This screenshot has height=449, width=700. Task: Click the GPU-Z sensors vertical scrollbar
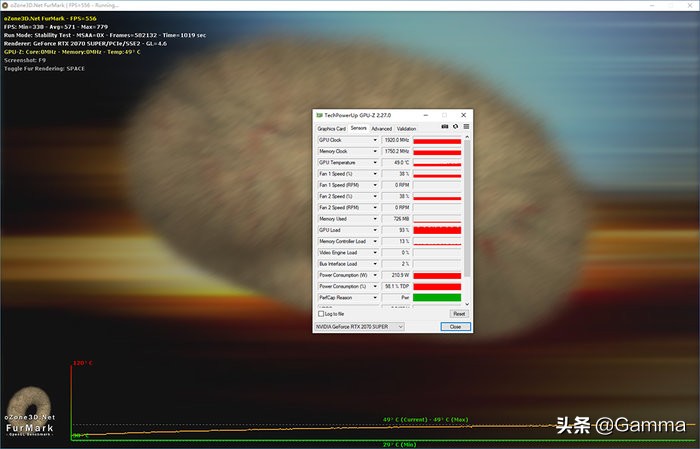tap(466, 220)
